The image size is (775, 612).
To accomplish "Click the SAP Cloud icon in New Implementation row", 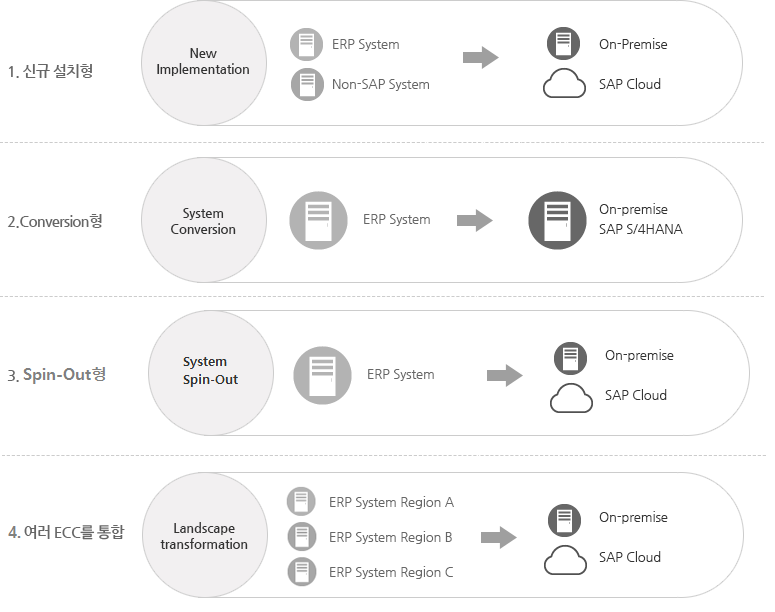I will coord(564,85).
